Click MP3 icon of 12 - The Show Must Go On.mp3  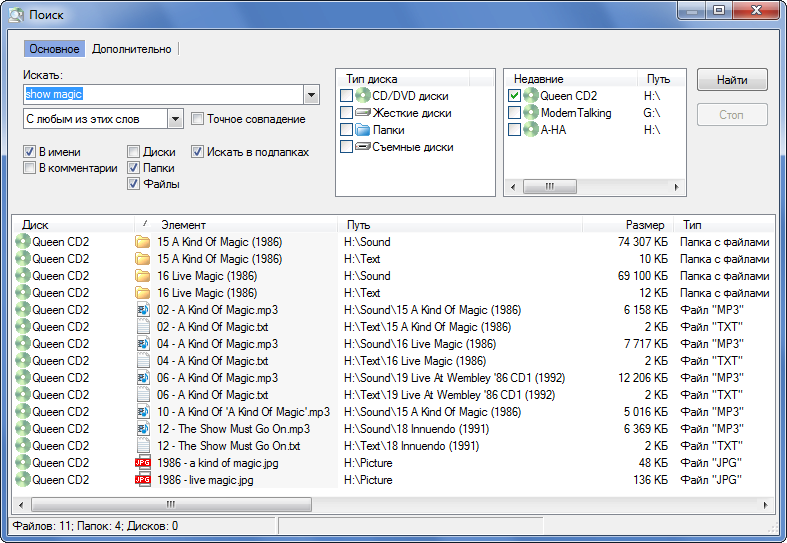tap(142, 429)
